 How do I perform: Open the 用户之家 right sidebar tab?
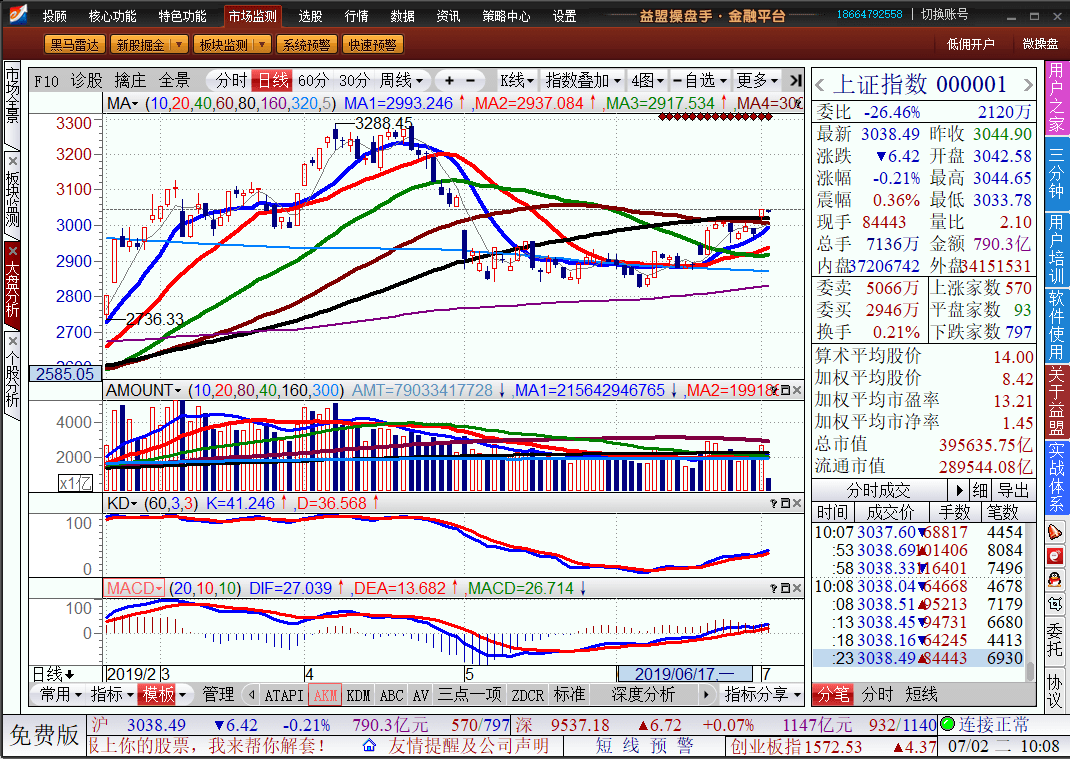tap(1056, 98)
